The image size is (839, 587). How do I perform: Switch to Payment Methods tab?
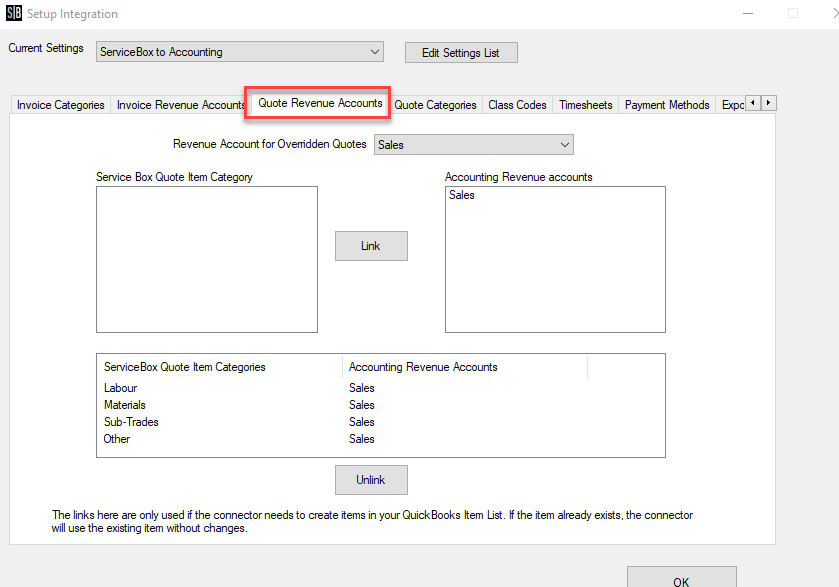(x=667, y=105)
